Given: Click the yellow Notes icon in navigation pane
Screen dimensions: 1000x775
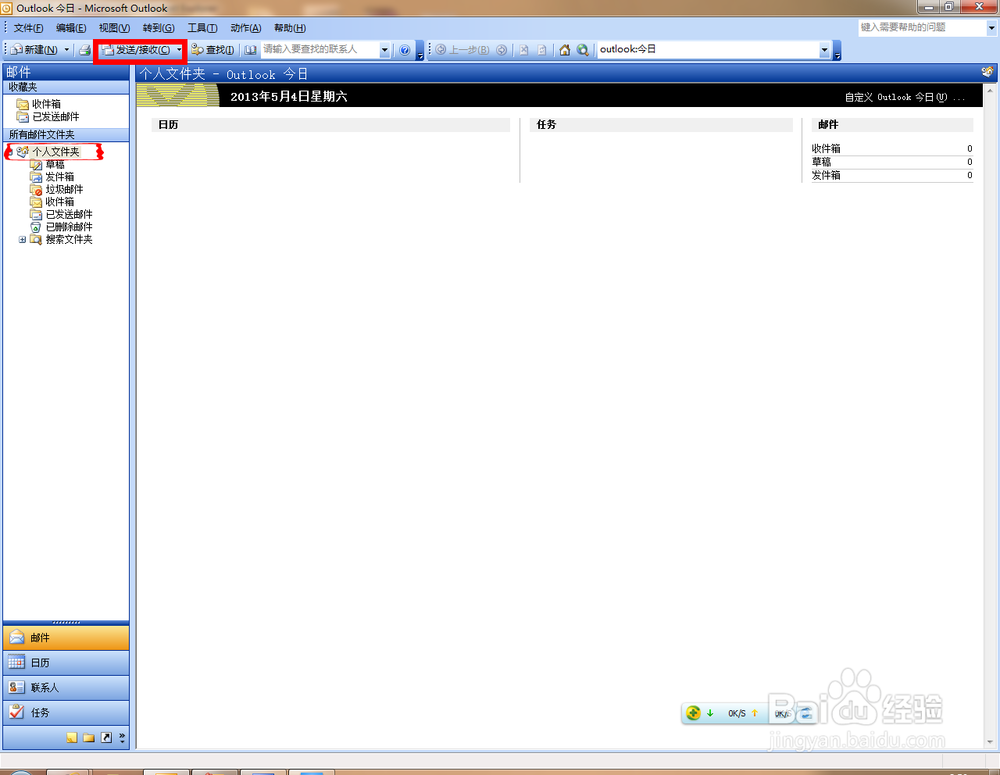Looking at the screenshot, I should (72, 738).
